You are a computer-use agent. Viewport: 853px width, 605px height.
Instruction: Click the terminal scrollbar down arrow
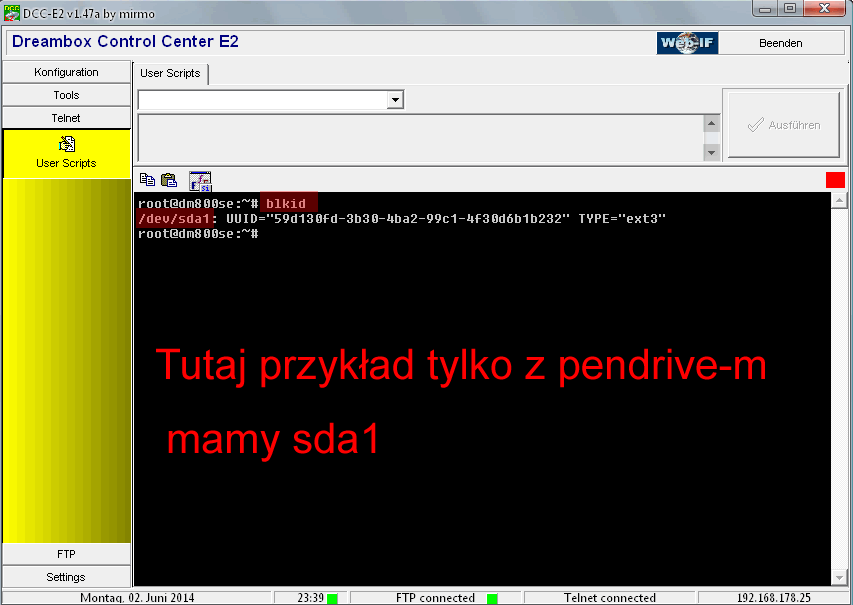click(x=838, y=577)
